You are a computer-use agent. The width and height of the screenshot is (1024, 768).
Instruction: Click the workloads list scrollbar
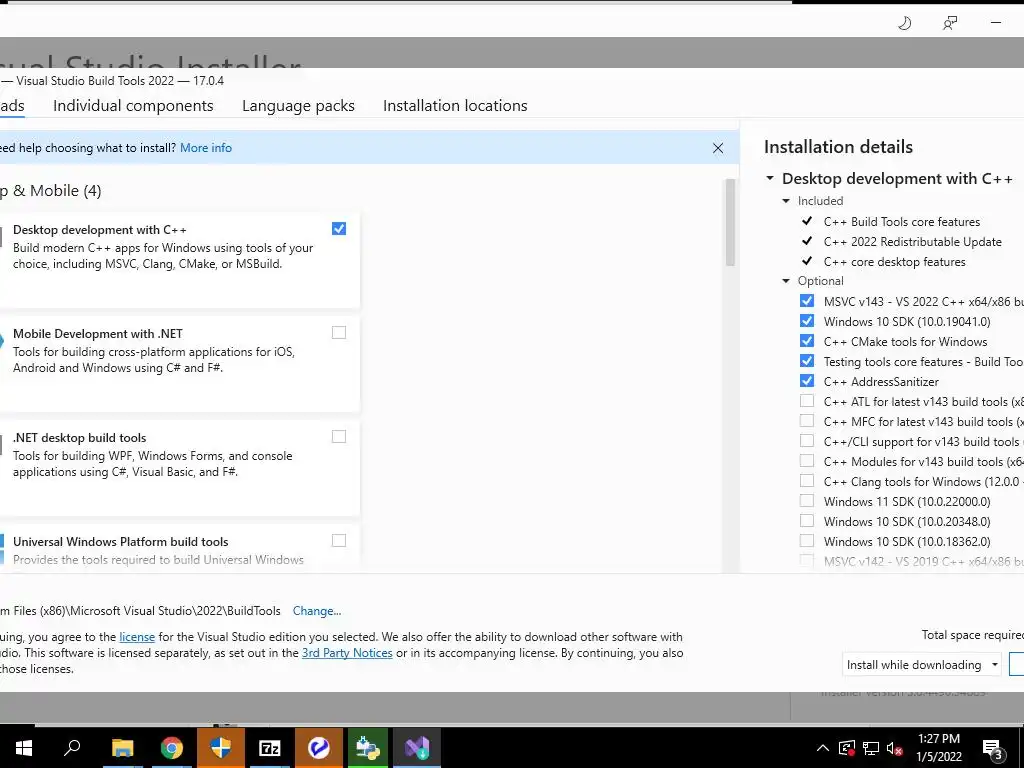tap(730, 223)
